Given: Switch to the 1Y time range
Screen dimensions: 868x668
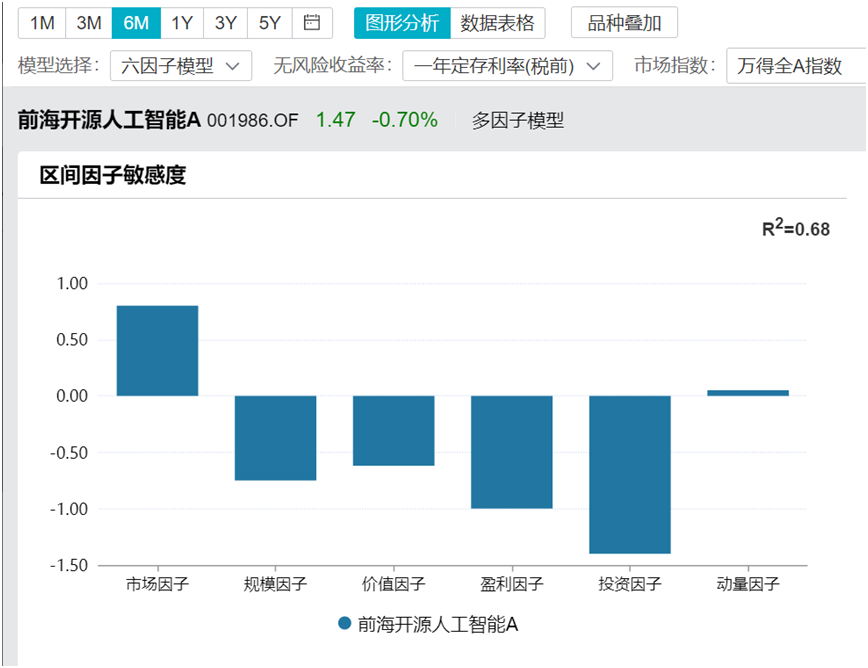Looking at the screenshot, I should [179, 22].
